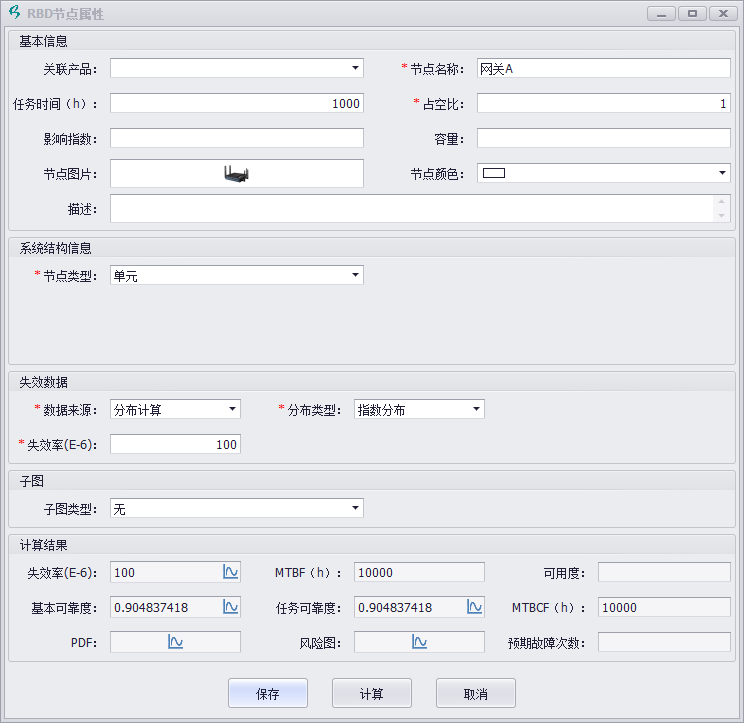Screen dimensions: 744x723
Task: Click the 失效数据 section header
Action: [x=372, y=382]
